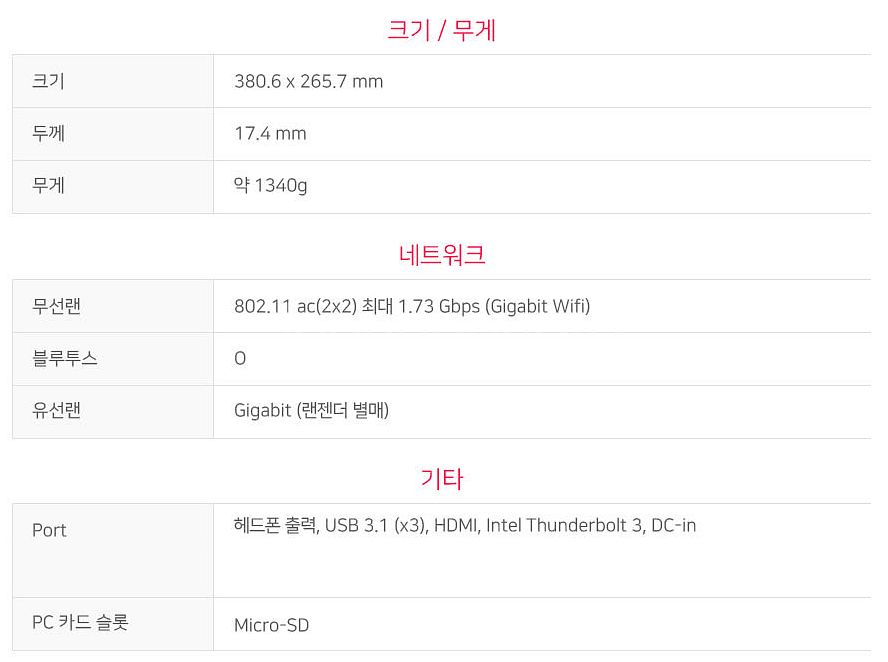The width and height of the screenshot is (888, 662).
Task: Select the 약 1340g weight value
Action: pos(270,186)
